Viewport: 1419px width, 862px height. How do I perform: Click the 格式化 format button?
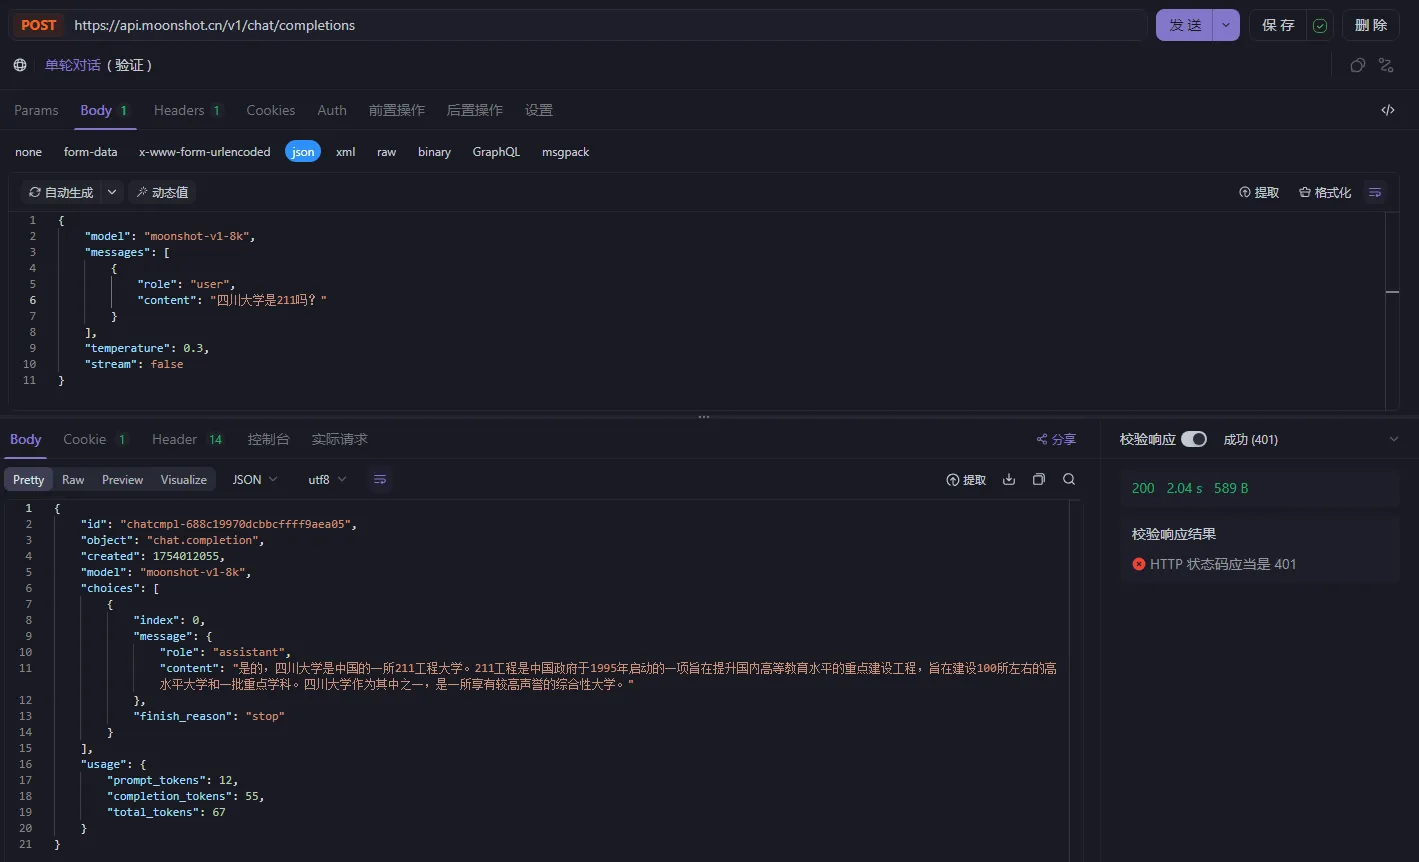[x=1325, y=192]
